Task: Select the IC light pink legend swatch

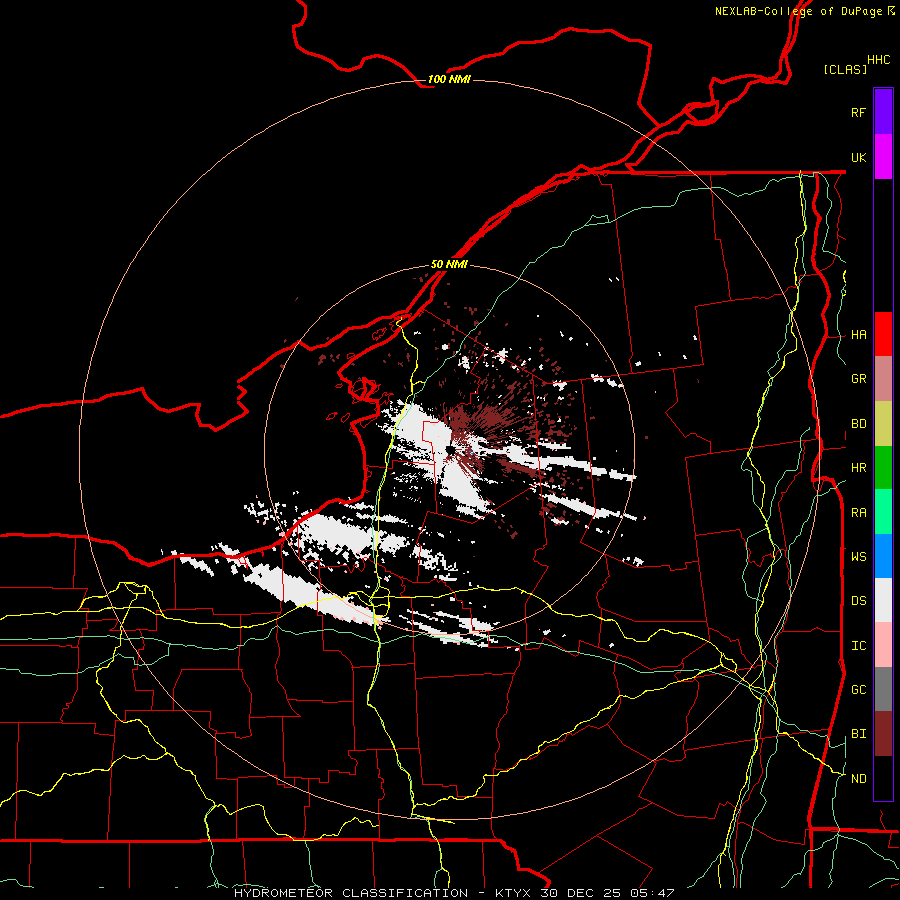Action: (x=883, y=645)
